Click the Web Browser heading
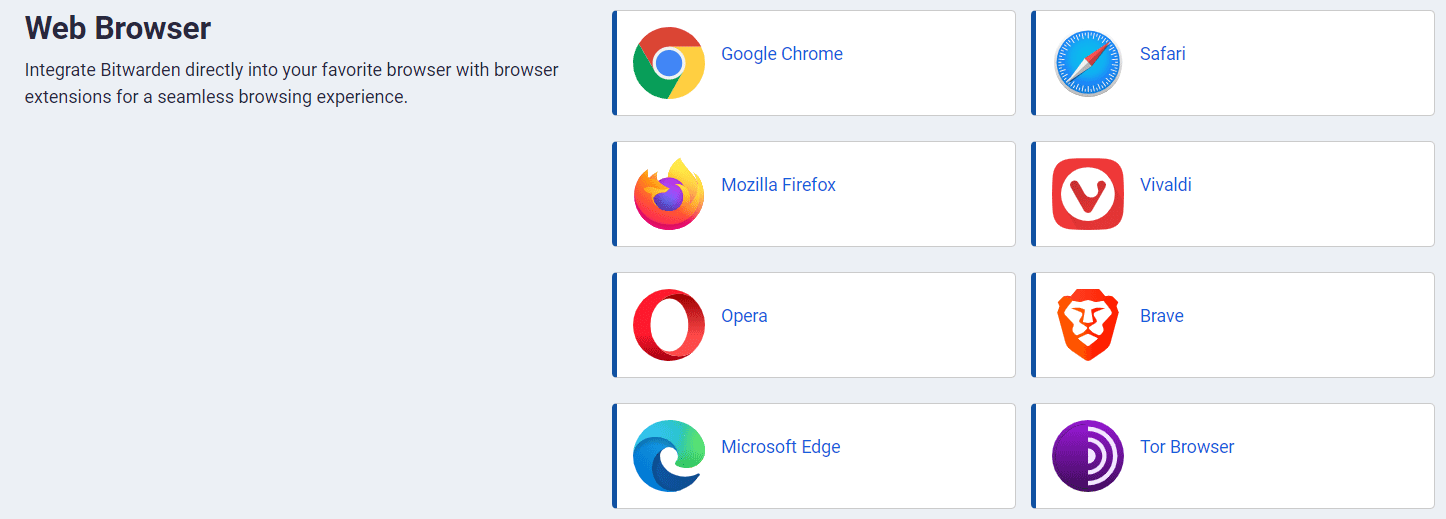This screenshot has width=1446, height=519. pos(118,28)
